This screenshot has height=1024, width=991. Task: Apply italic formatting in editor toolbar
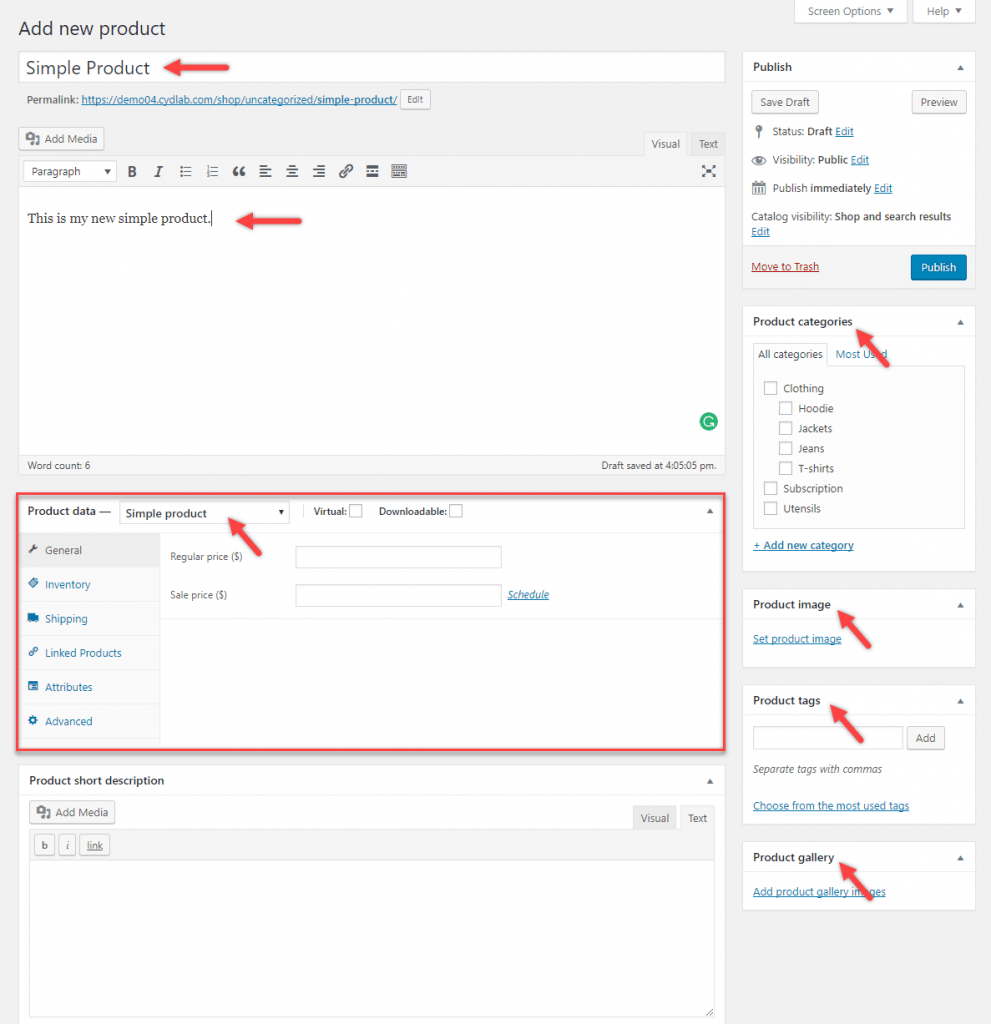(x=158, y=172)
